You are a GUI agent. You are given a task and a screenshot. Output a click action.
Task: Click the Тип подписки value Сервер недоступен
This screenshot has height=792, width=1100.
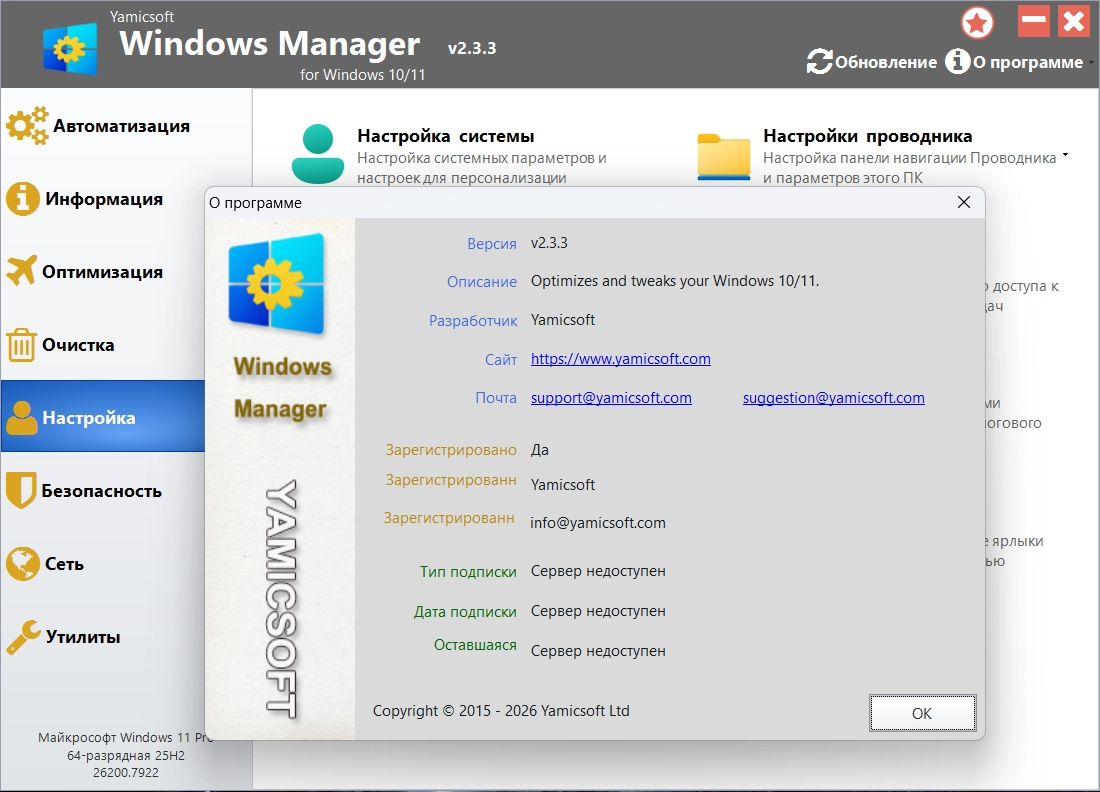[x=598, y=571]
